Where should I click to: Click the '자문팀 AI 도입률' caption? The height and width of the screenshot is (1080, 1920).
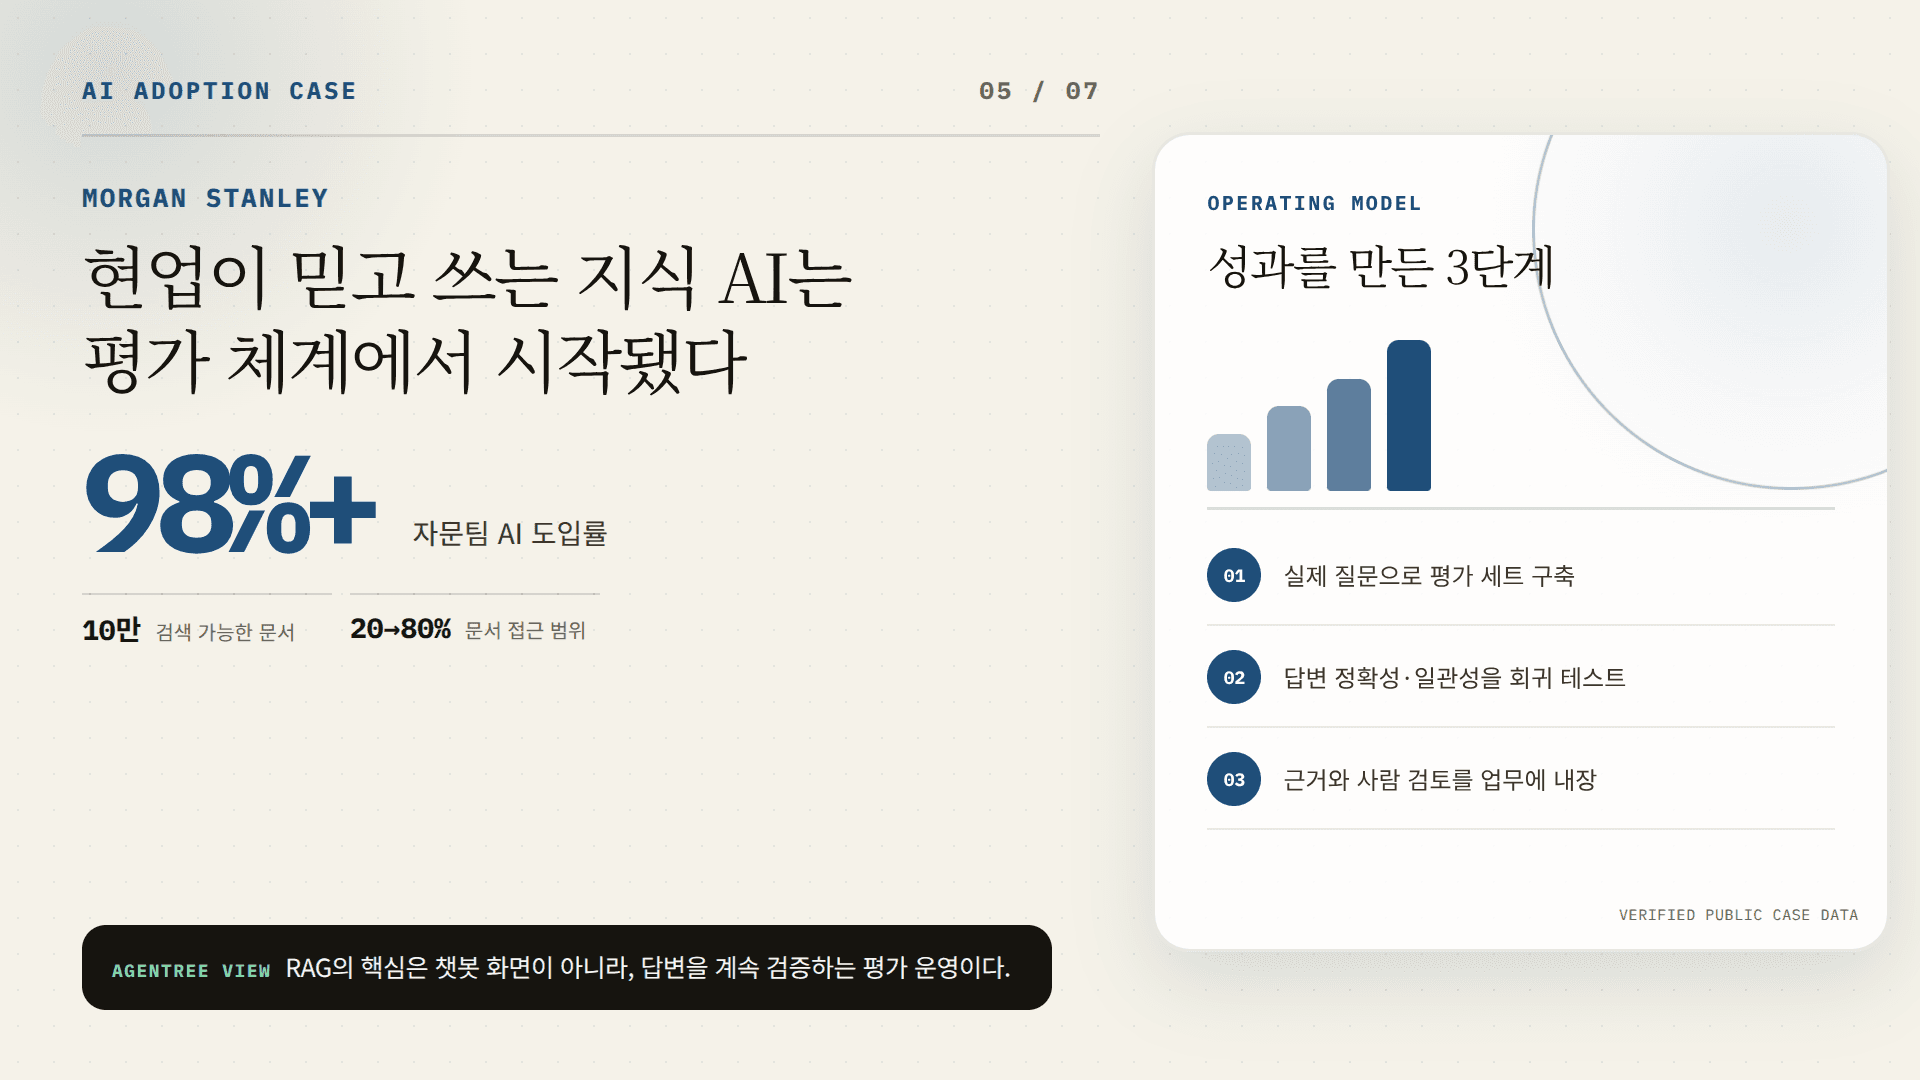510,533
